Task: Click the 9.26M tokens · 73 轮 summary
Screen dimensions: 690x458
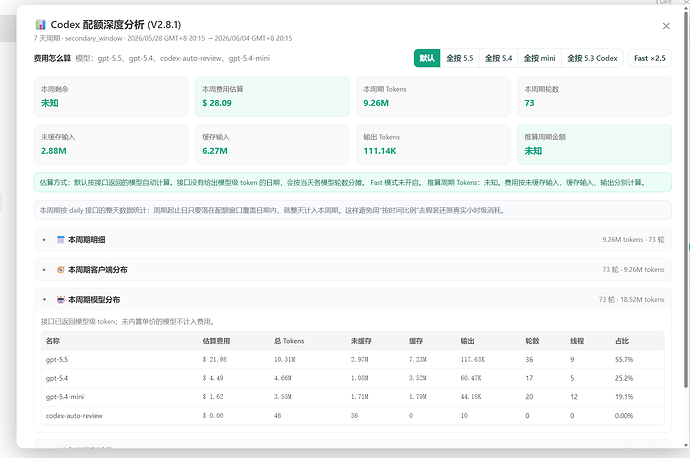Action: pos(633,240)
